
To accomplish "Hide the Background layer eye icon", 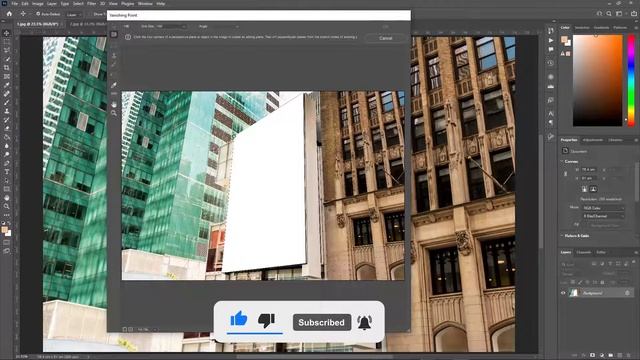I will point(563,293).
